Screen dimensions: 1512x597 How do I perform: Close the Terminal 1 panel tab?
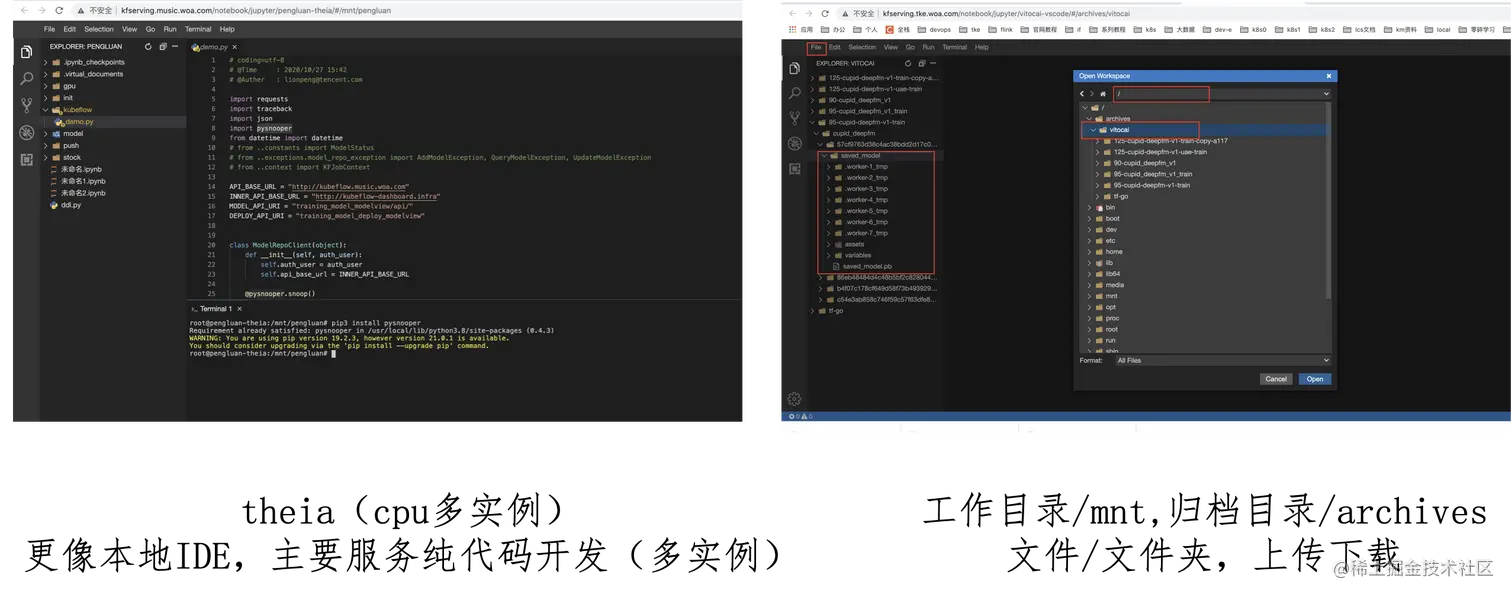pyautogui.click(x=240, y=309)
